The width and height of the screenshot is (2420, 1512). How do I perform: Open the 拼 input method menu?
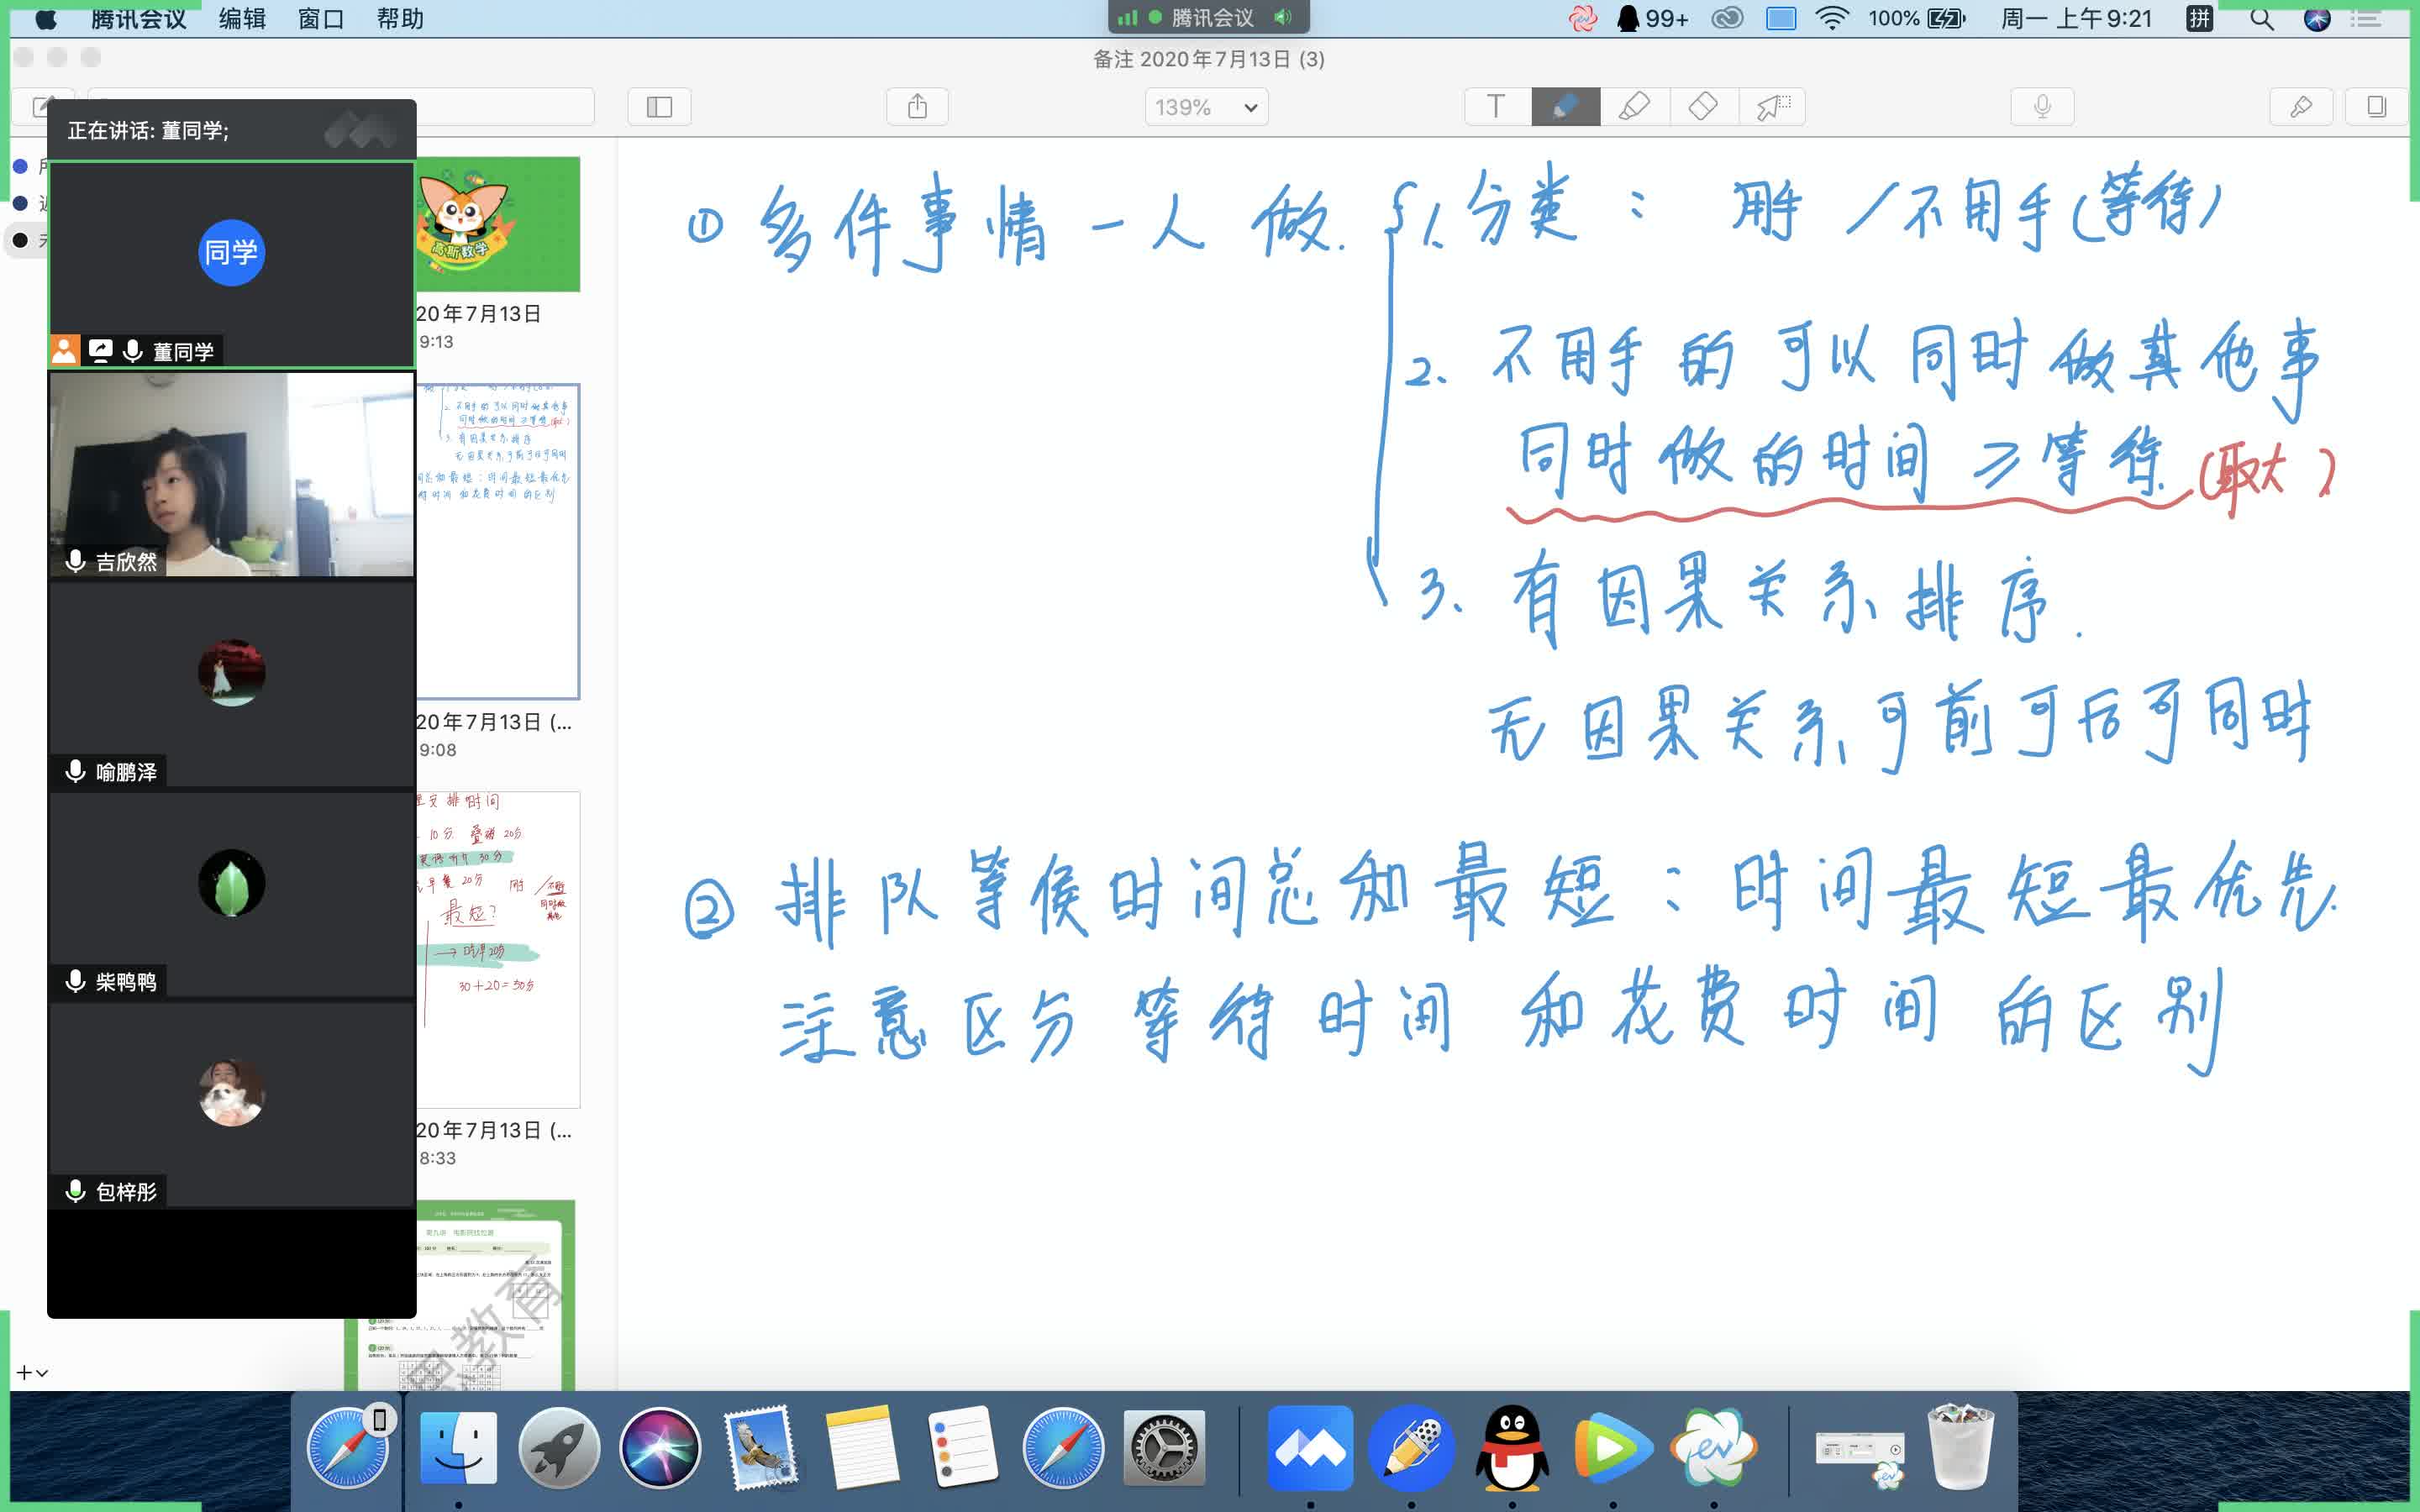(2199, 18)
